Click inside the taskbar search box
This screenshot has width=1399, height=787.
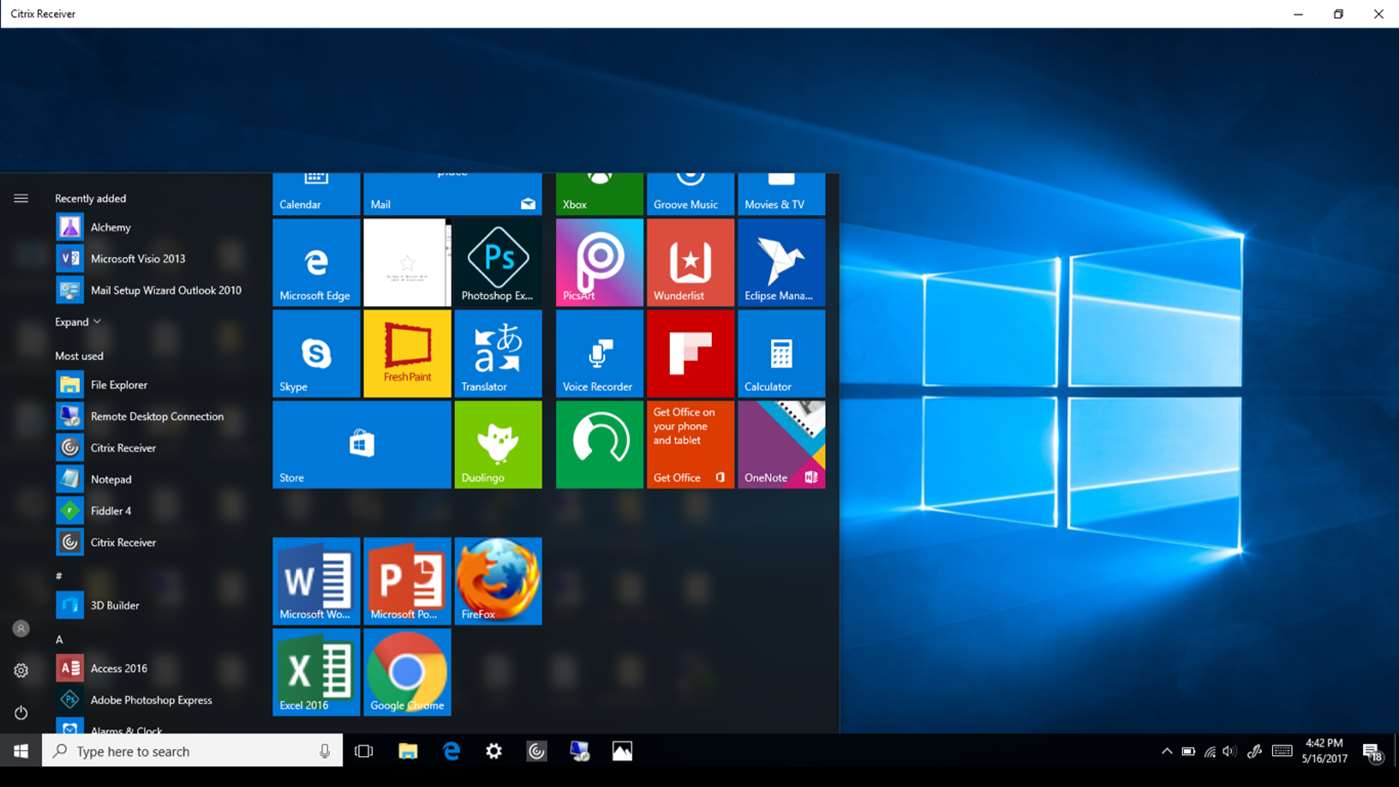click(190, 750)
